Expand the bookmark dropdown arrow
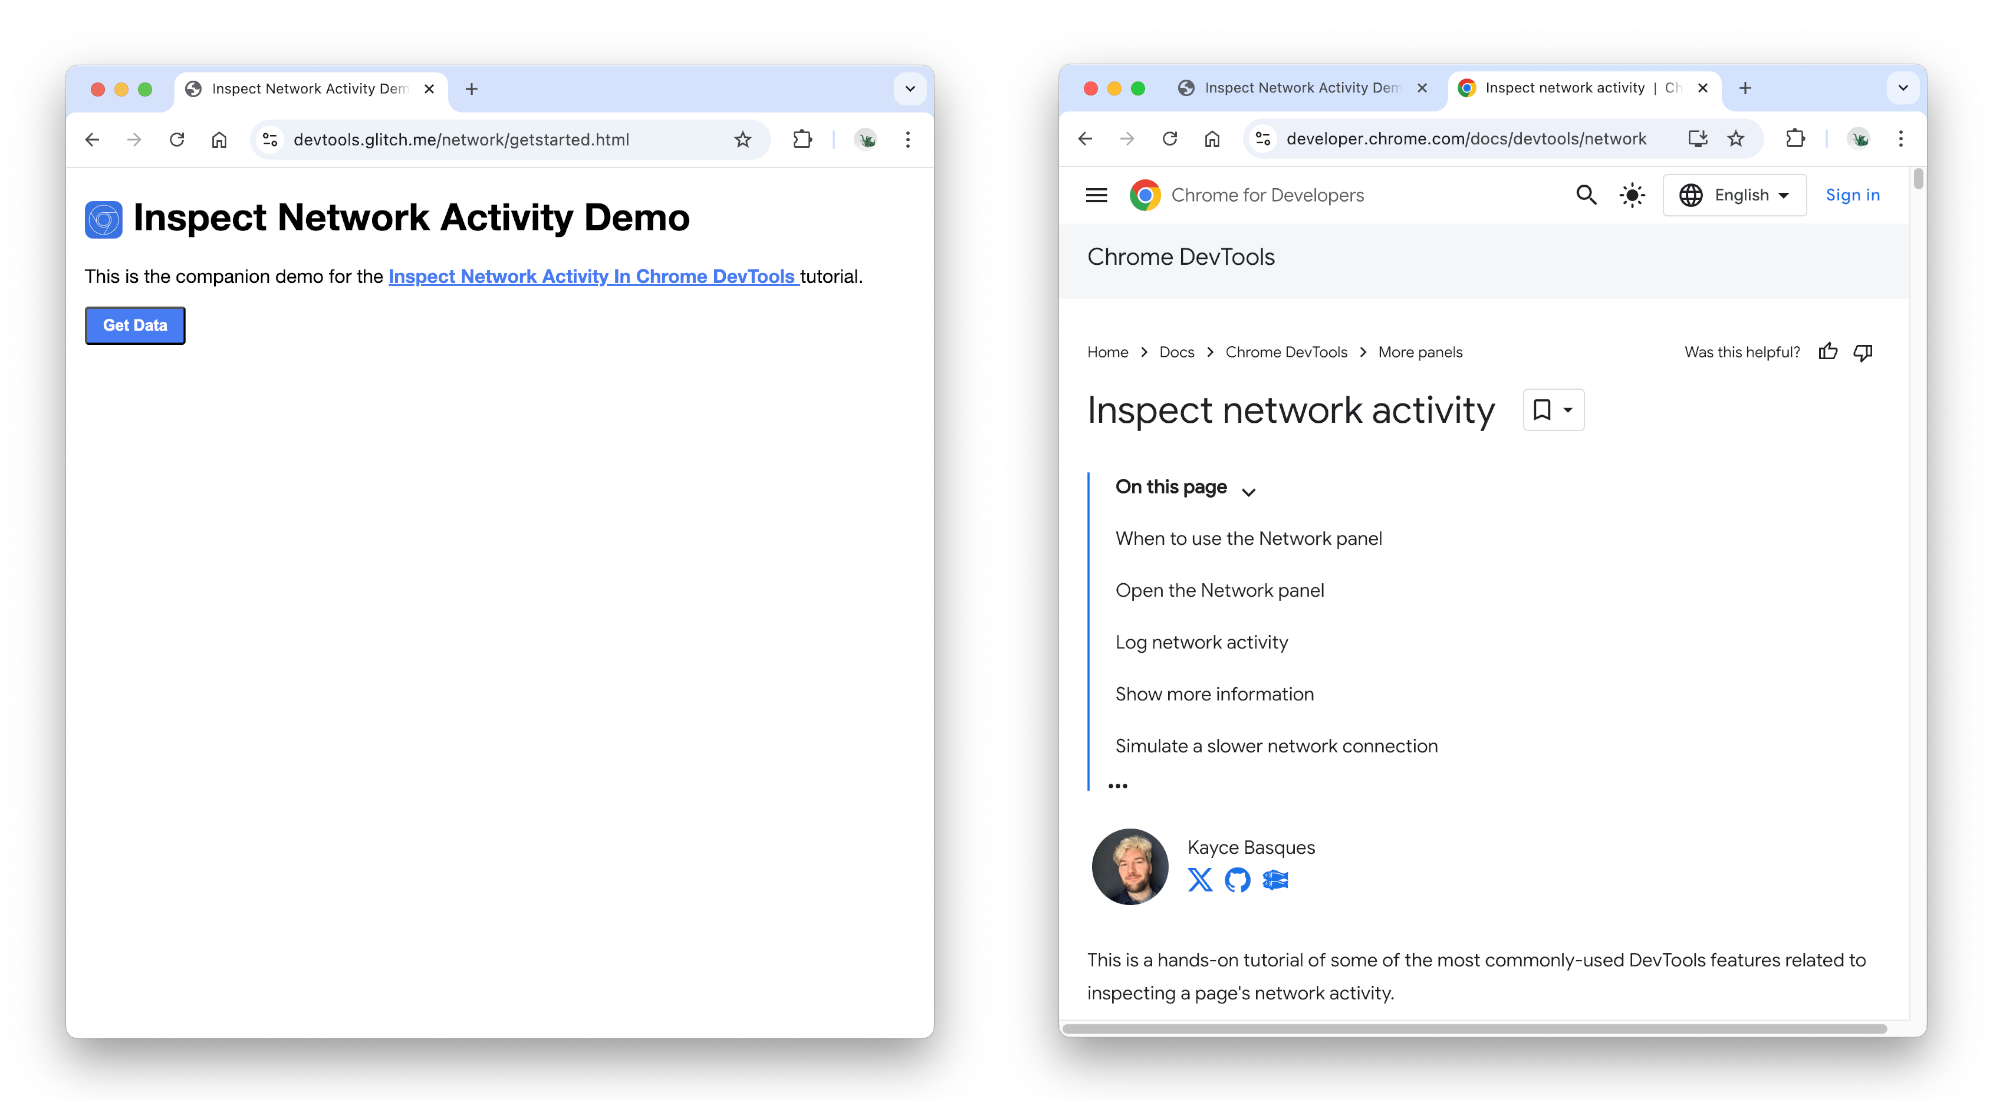Viewport: 2000px width, 1100px height. [x=1567, y=409]
